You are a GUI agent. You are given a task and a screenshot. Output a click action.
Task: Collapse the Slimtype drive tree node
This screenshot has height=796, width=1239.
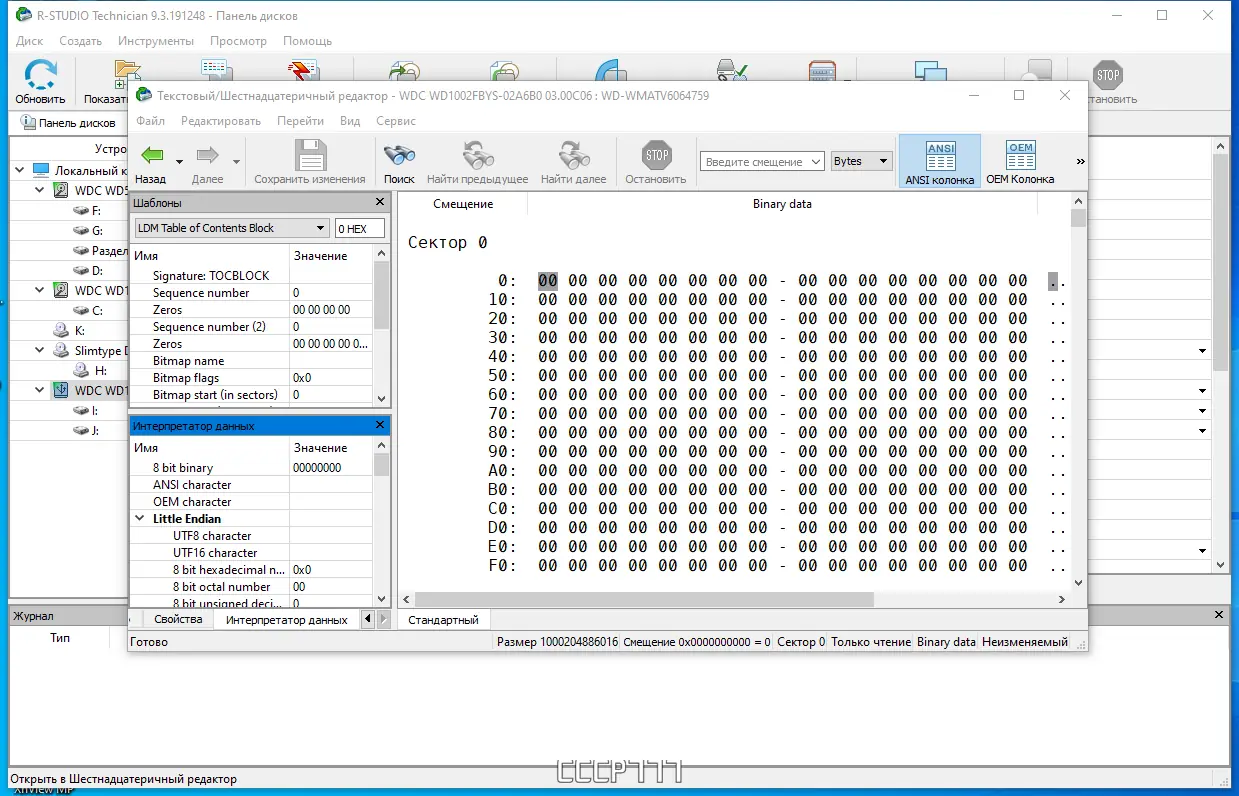point(40,350)
